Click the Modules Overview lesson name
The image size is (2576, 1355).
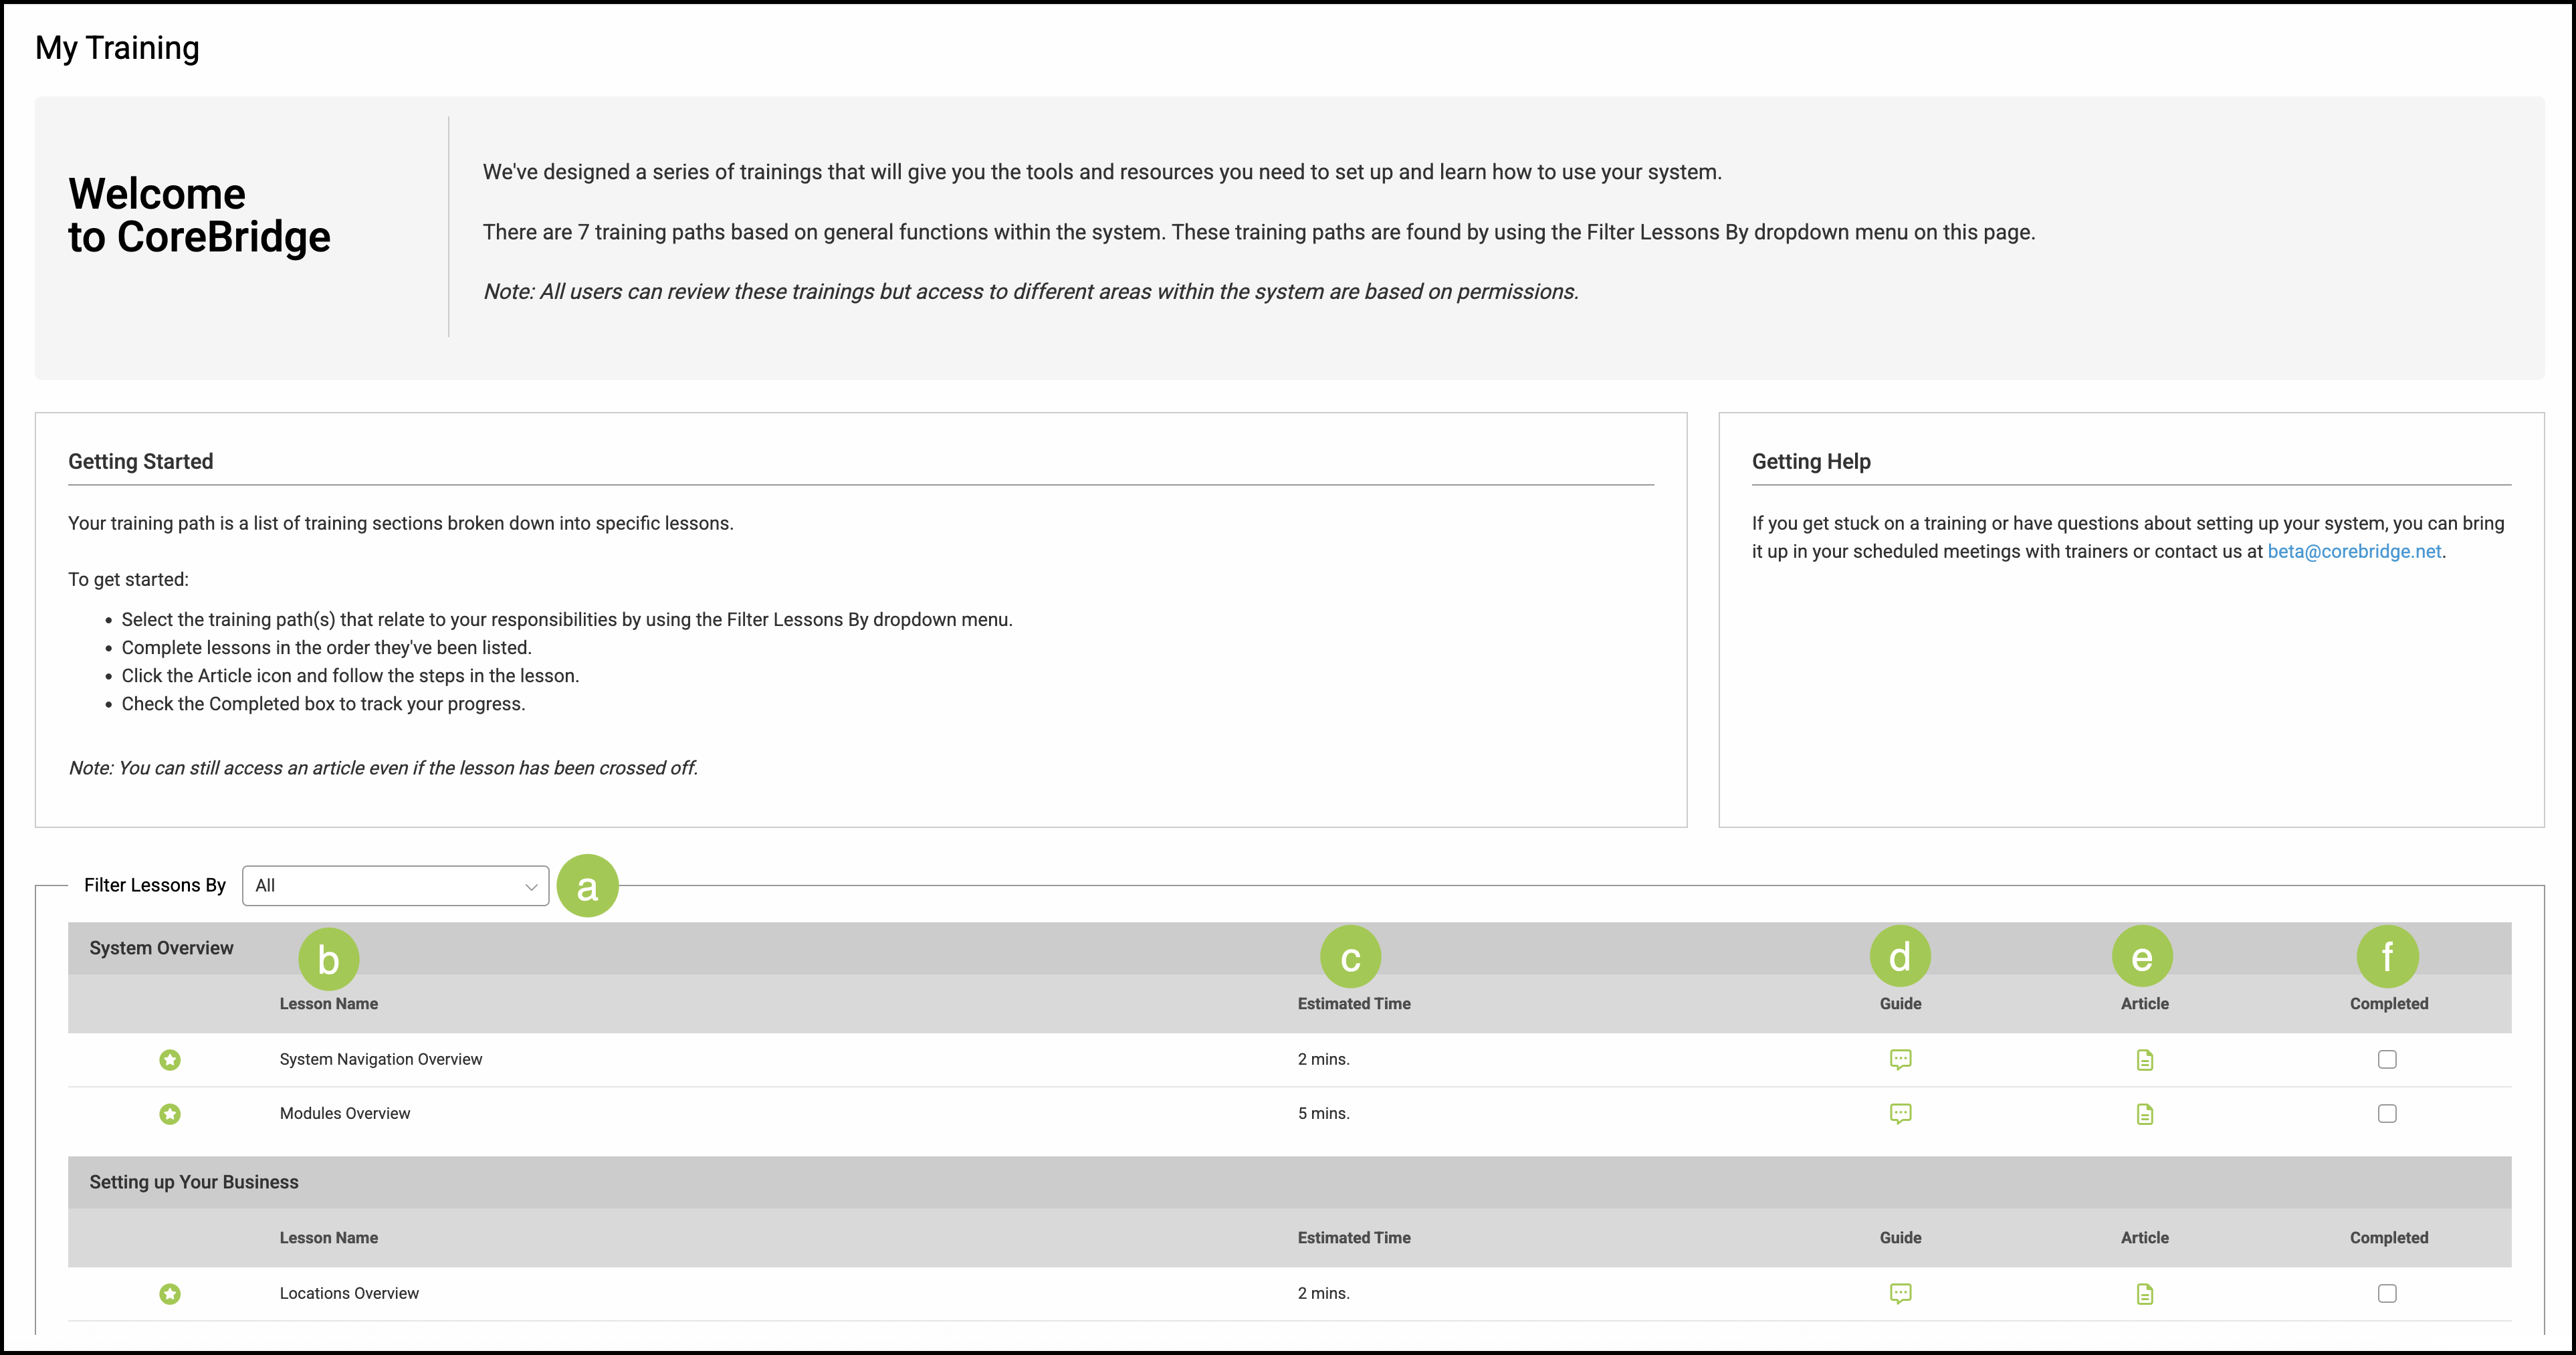[x=345, y=1113]
